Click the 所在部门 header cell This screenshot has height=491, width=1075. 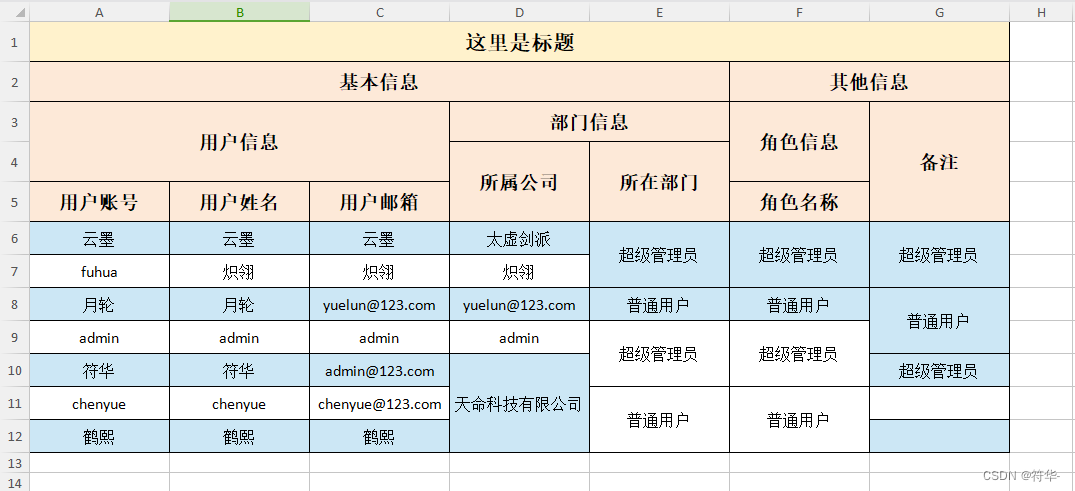coord(660,182)
